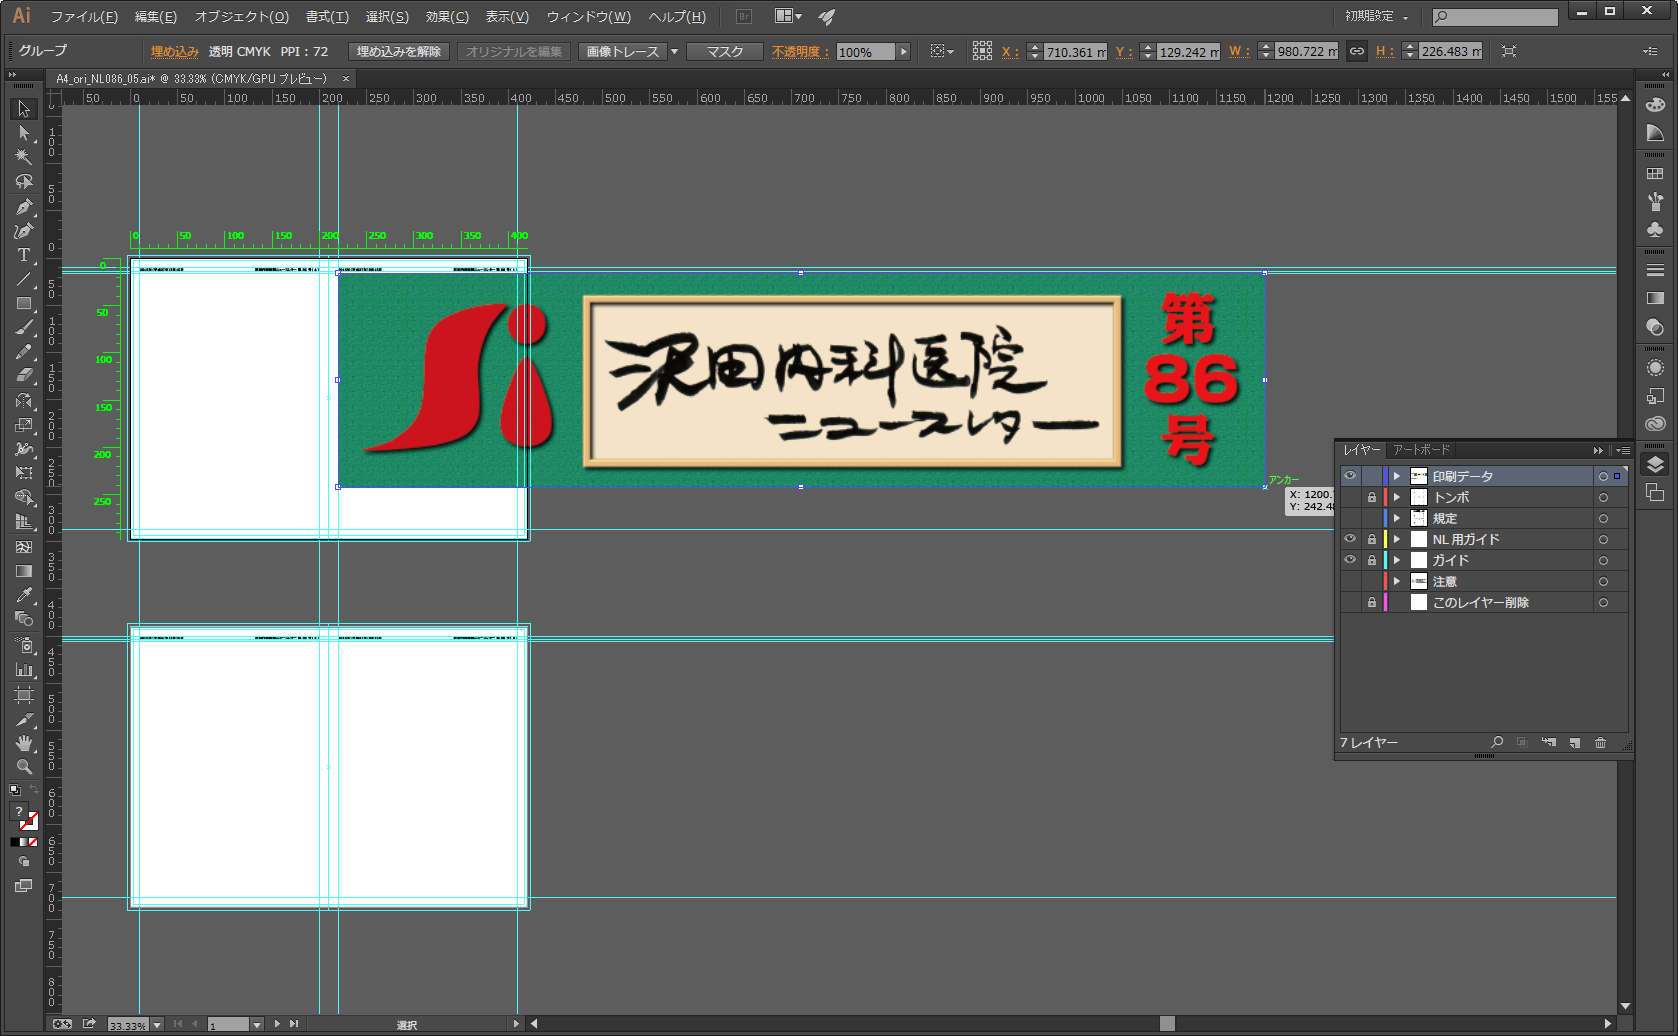The width and height of the screenshot is (1678, 1036).
Task: Select the Paintbrush tool
Action: point(24,328)
